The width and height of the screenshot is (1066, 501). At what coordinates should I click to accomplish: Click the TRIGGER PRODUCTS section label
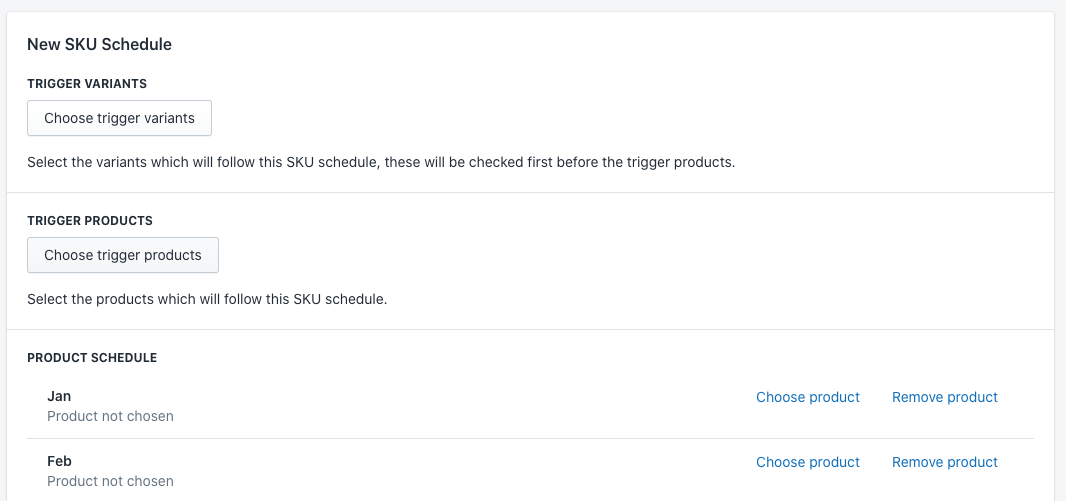pos(89,220)
